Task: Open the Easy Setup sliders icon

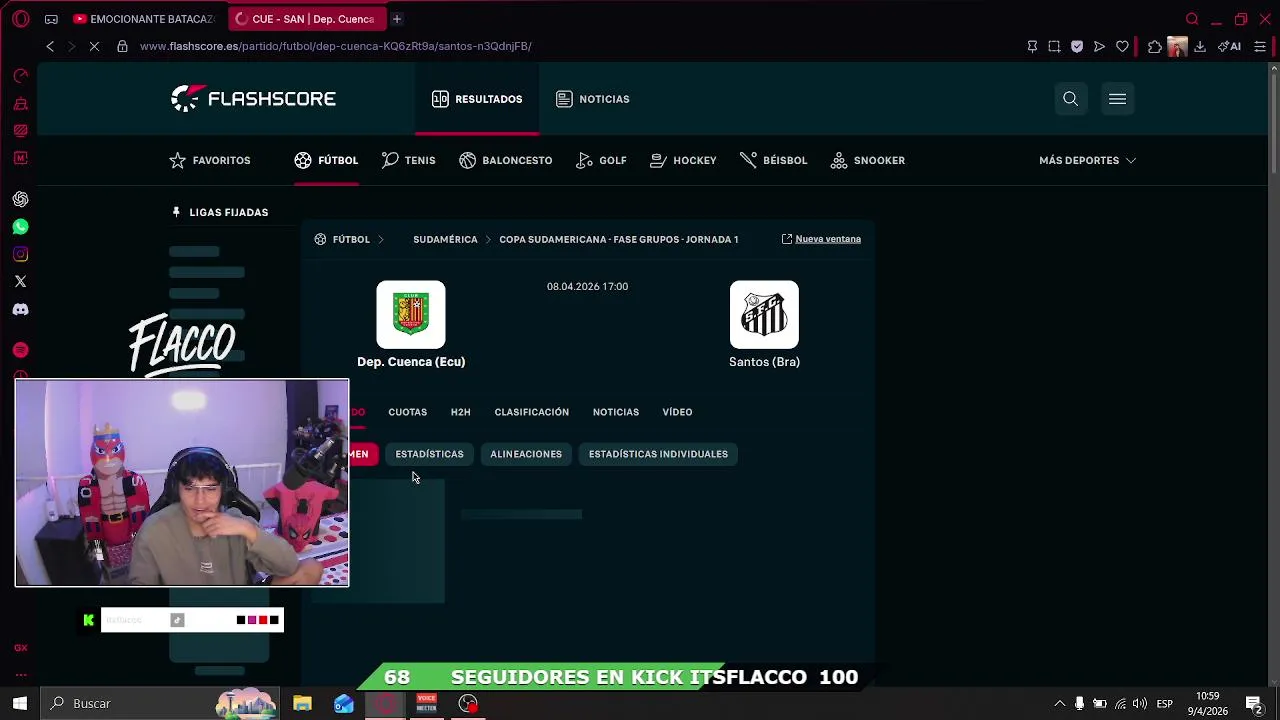Action: coord(1260,46)
